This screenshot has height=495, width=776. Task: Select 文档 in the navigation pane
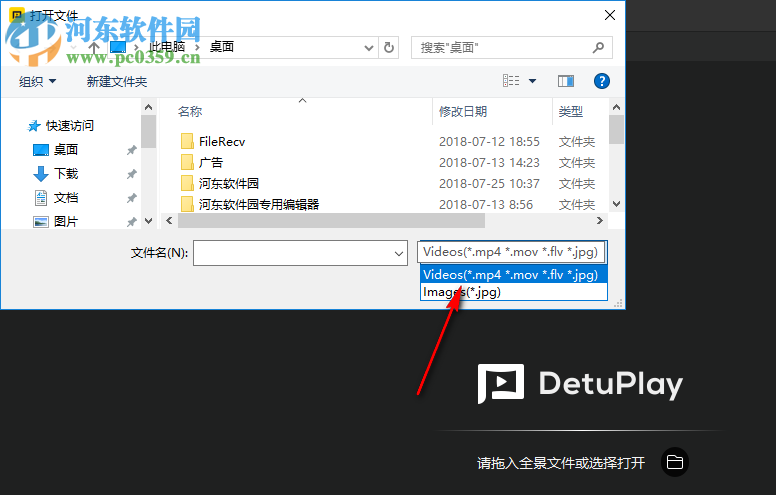click(66, 198)
